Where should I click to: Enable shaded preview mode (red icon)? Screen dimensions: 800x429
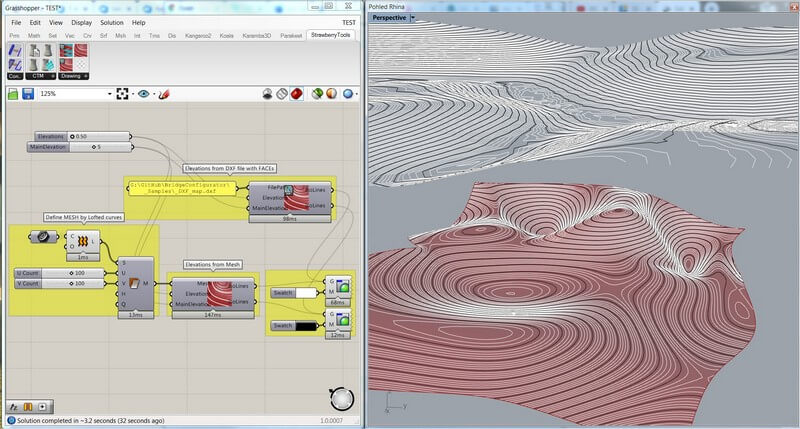coord(297,94)
